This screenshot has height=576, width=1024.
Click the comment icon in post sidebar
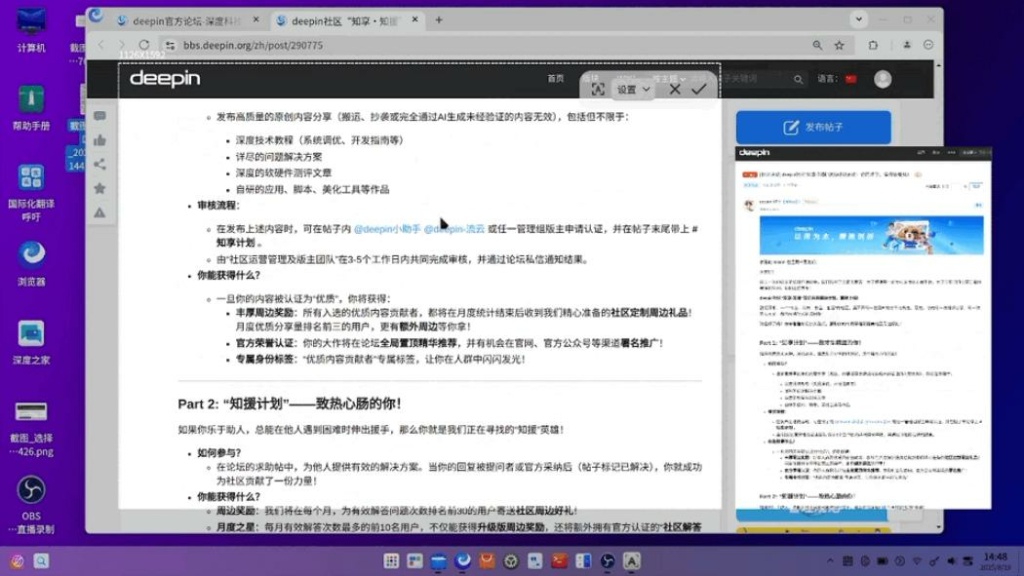100,117
